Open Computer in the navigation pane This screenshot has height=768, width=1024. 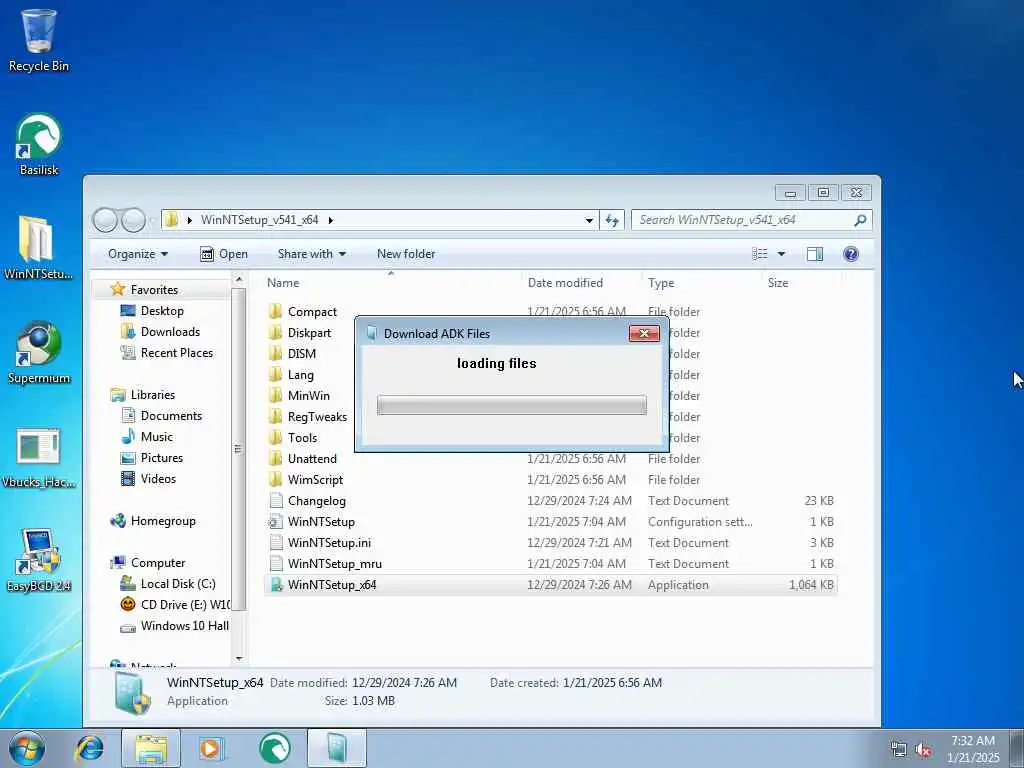pyautogui.click(x=157, y=562)
